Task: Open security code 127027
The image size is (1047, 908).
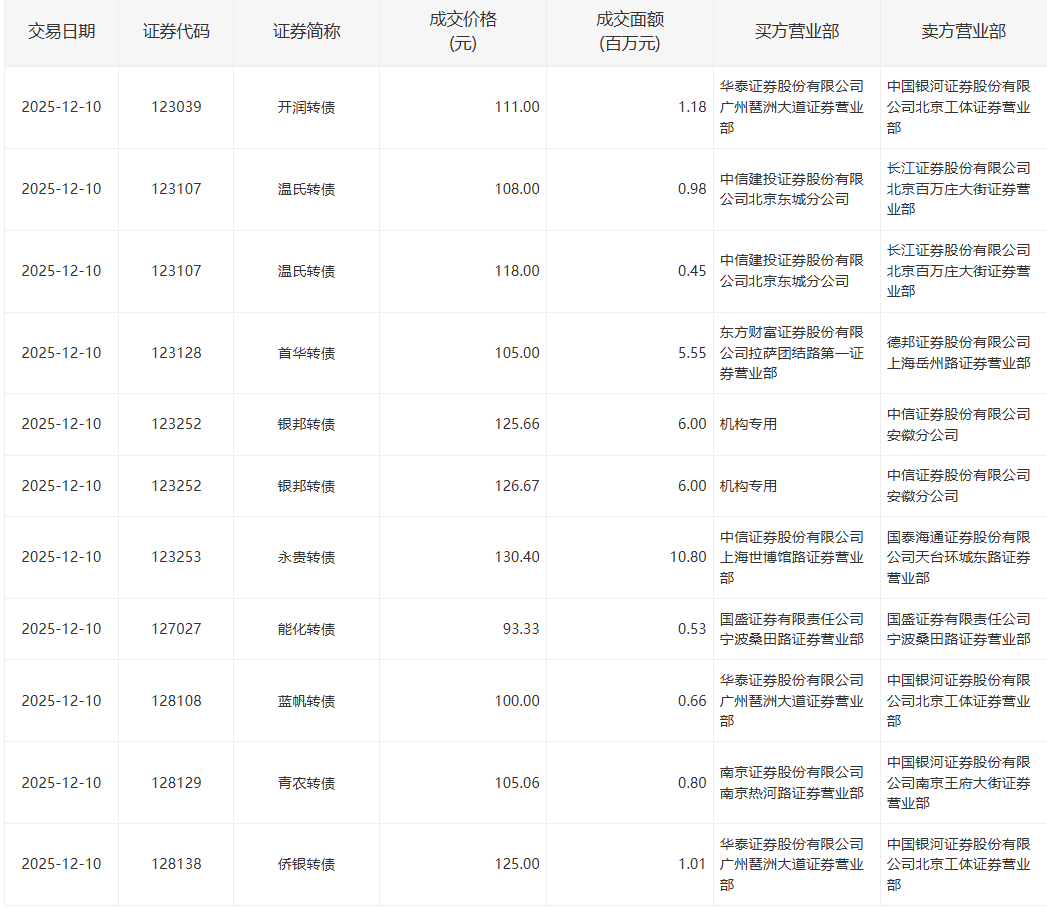Action: tap(176, 629)
